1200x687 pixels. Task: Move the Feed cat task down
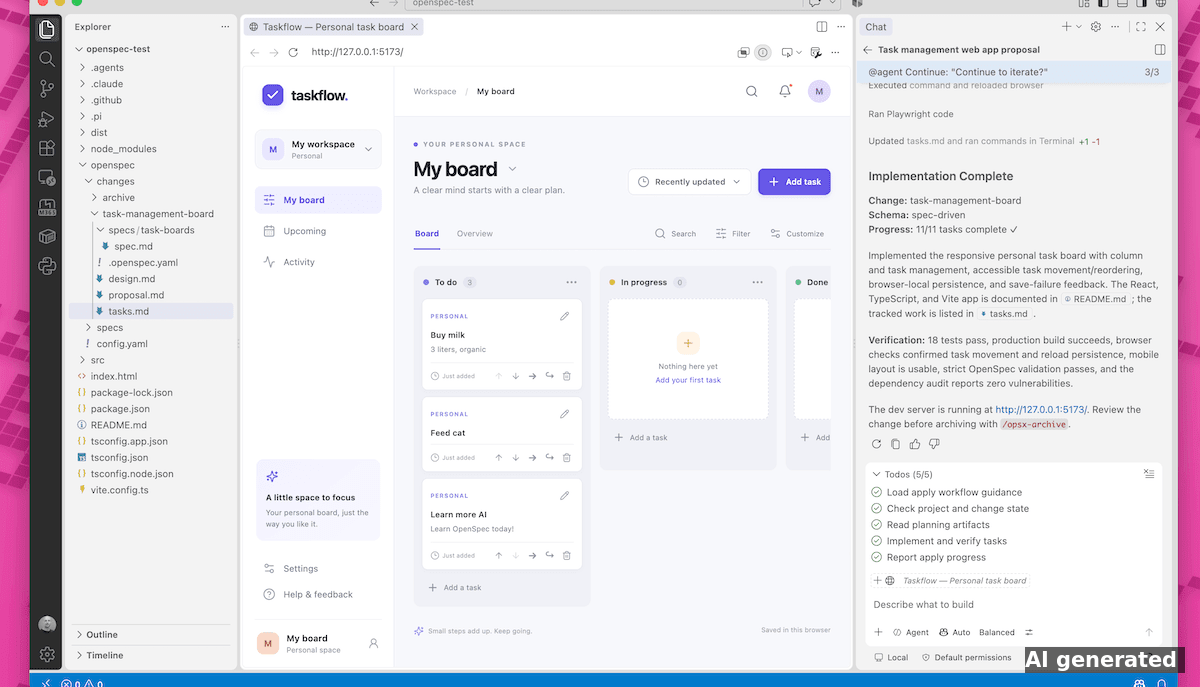pos(516,458)
